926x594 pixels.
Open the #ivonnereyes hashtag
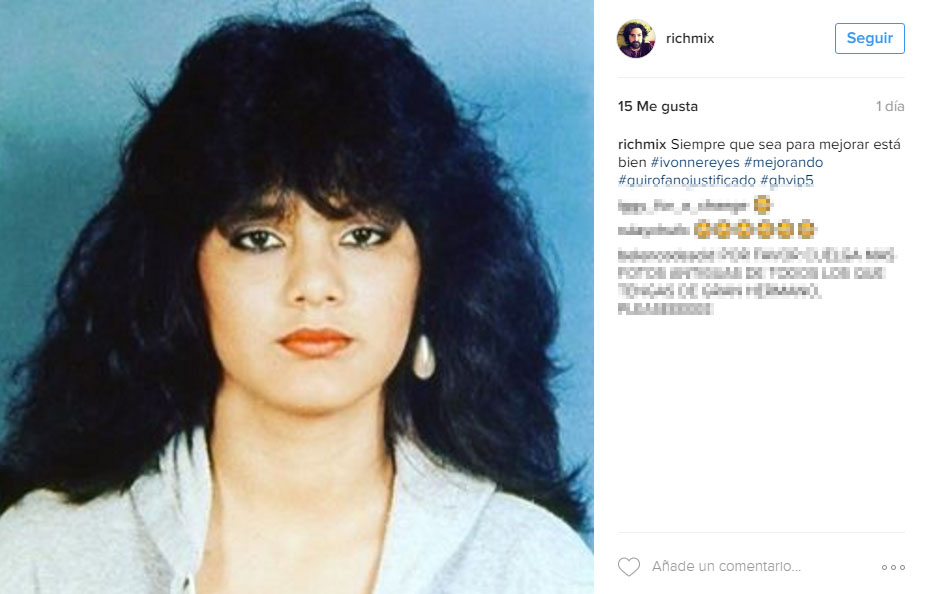point(694,162)
